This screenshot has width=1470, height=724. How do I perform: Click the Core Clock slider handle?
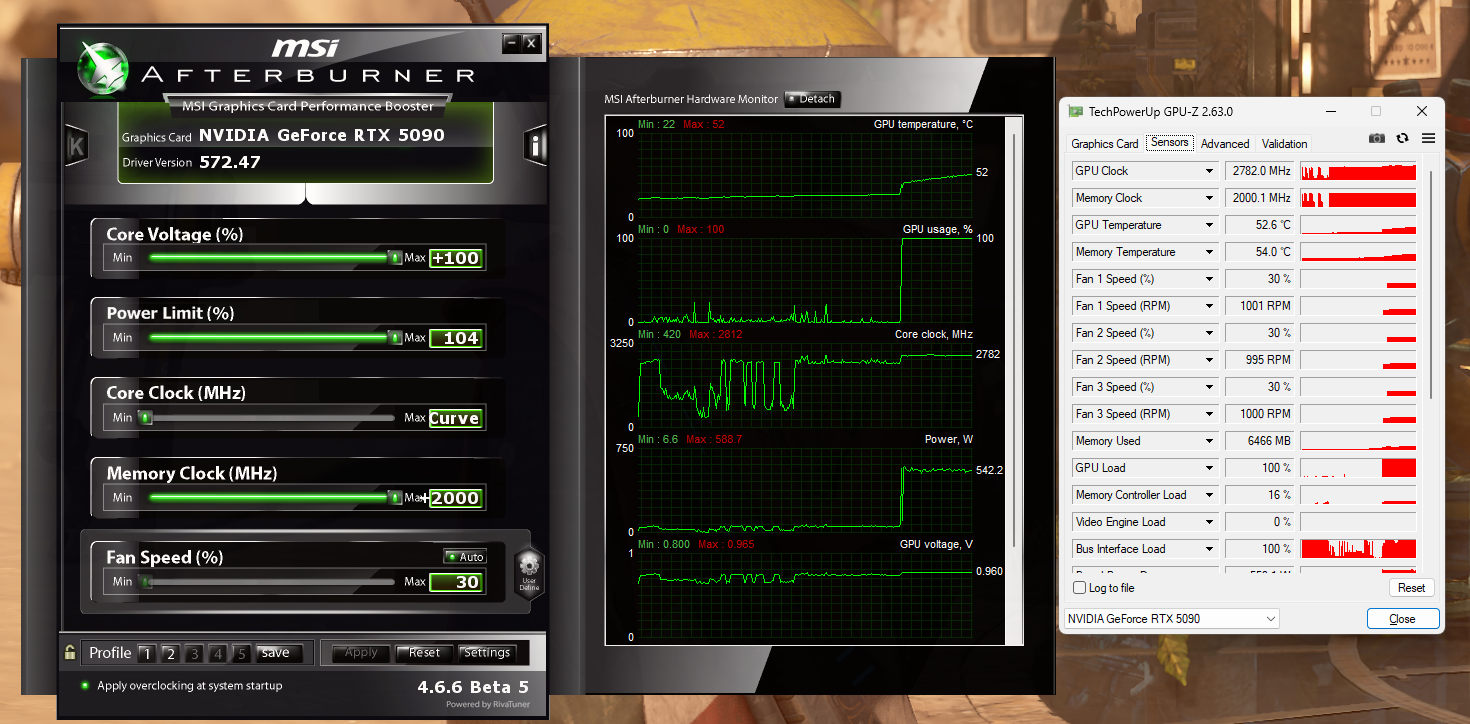146,418
